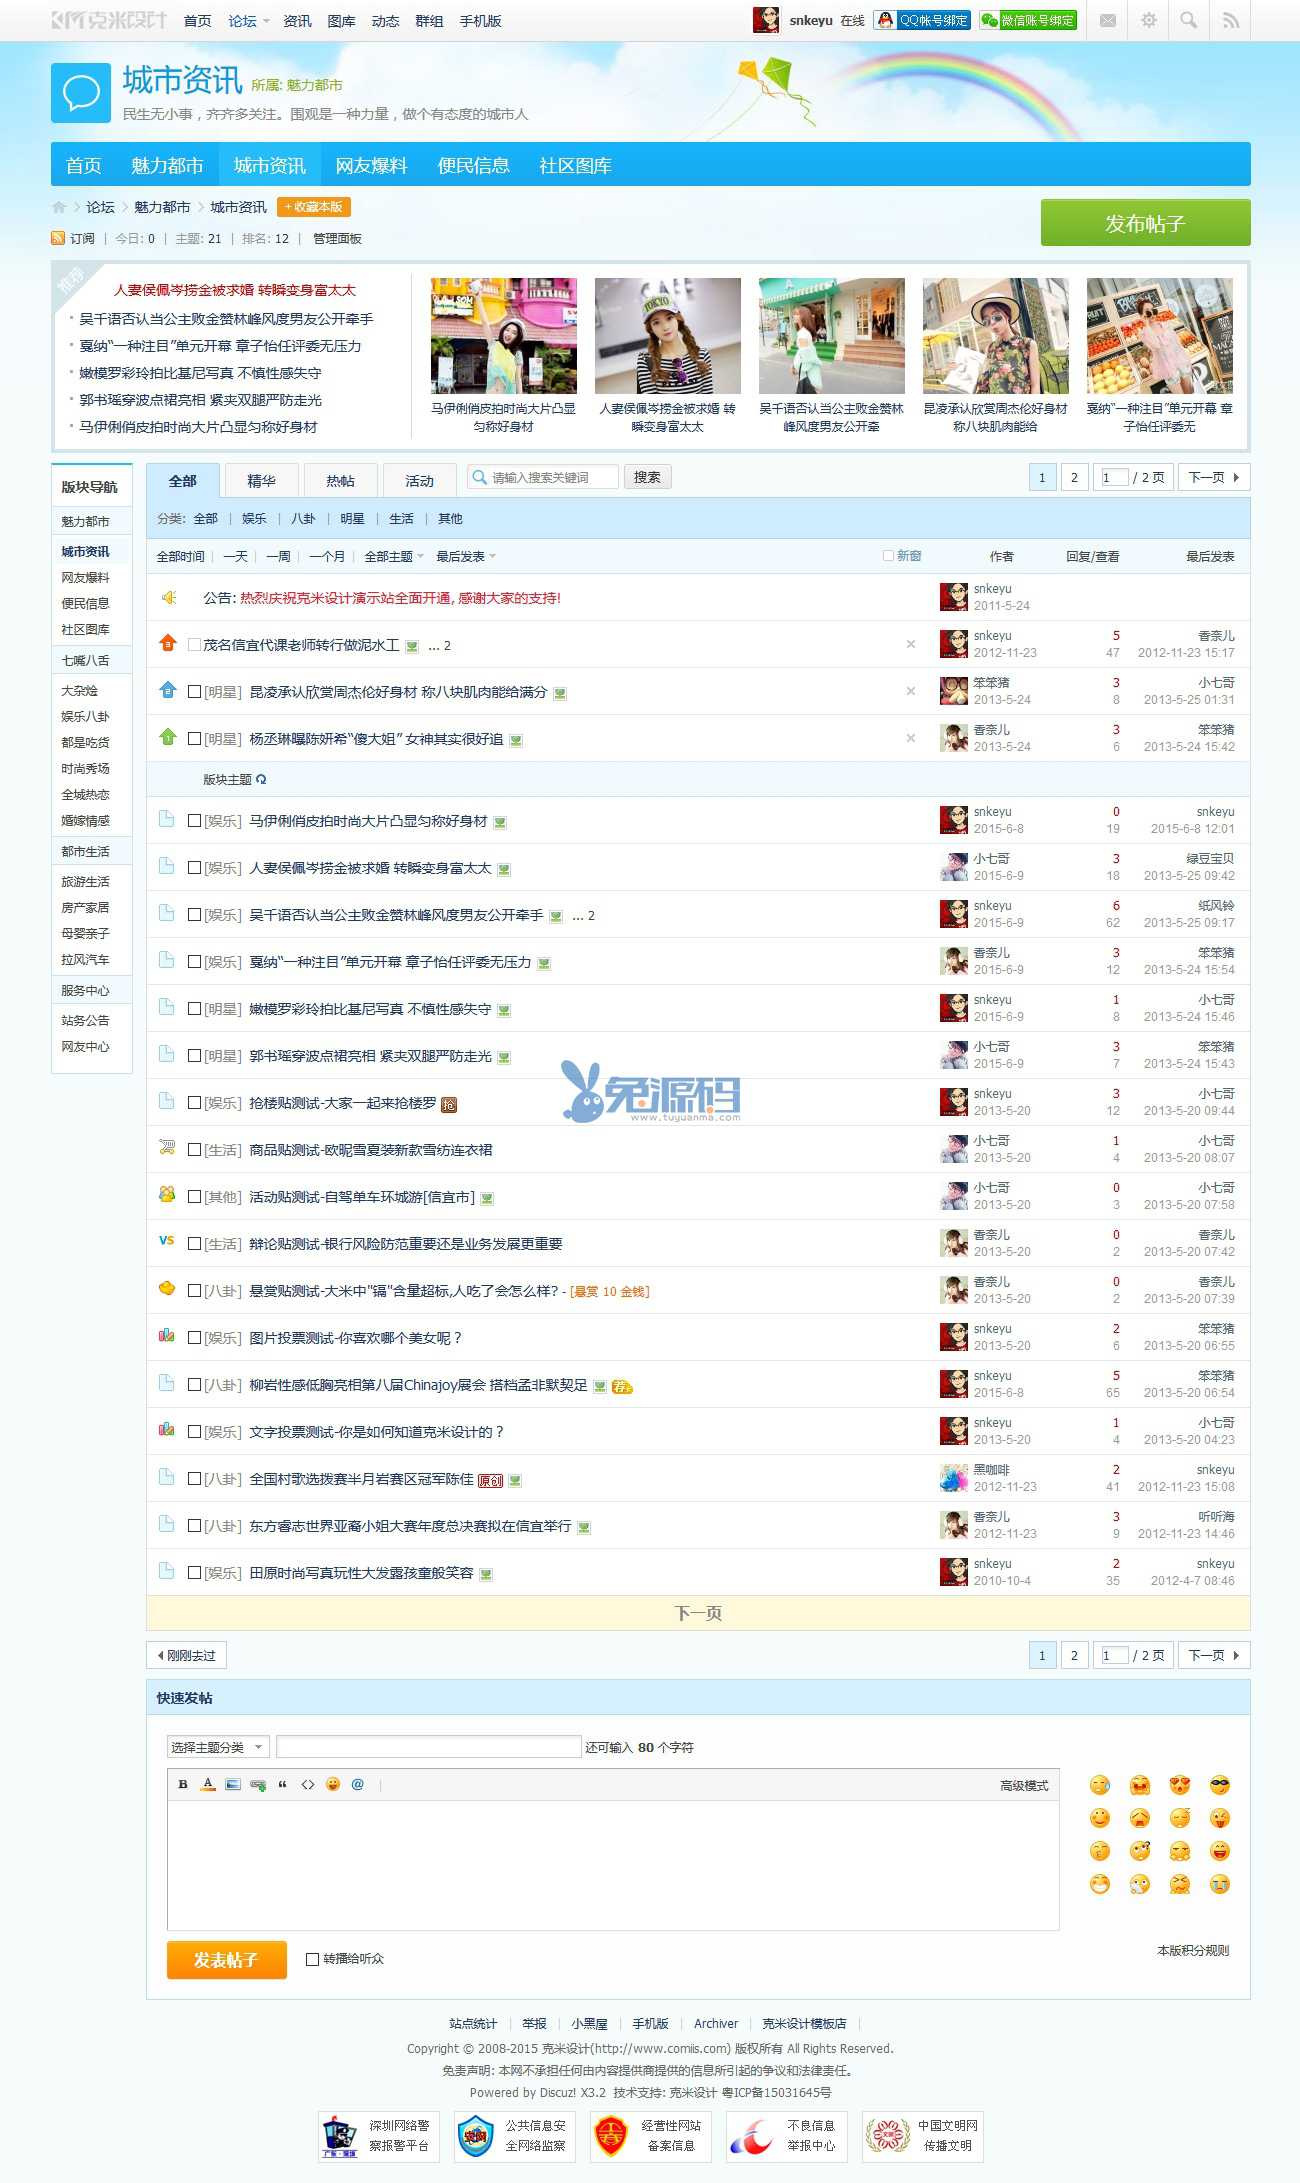Switch to the 精华 tab

coord(261,481)
